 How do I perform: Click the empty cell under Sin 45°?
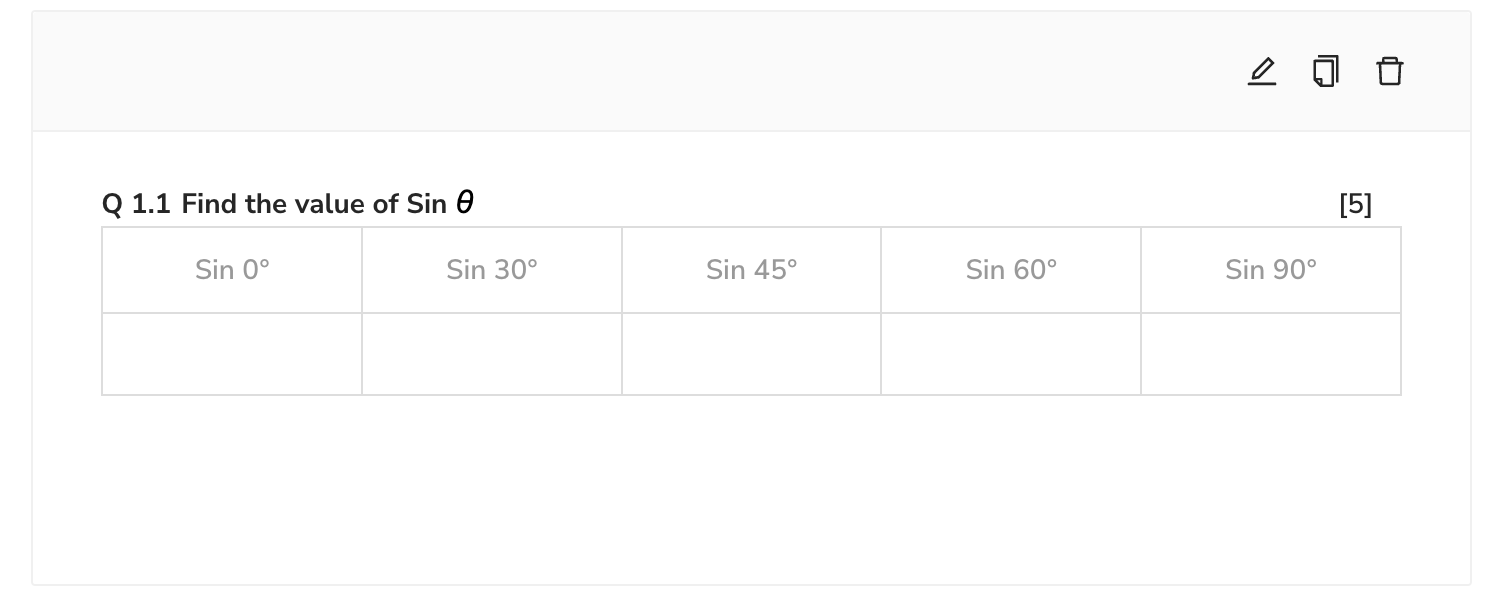[751, 354]
